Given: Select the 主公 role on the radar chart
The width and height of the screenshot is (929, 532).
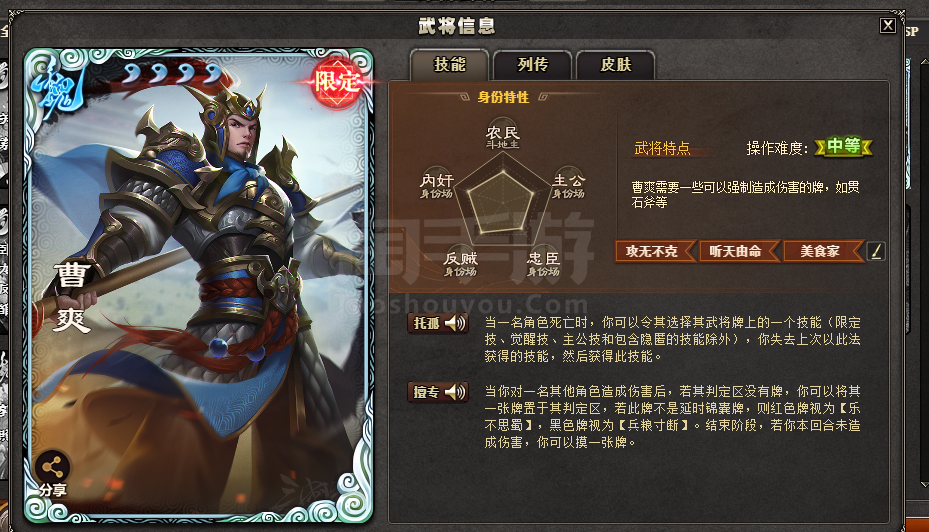Looking at the screenshot, I should [x=568, y=184].
